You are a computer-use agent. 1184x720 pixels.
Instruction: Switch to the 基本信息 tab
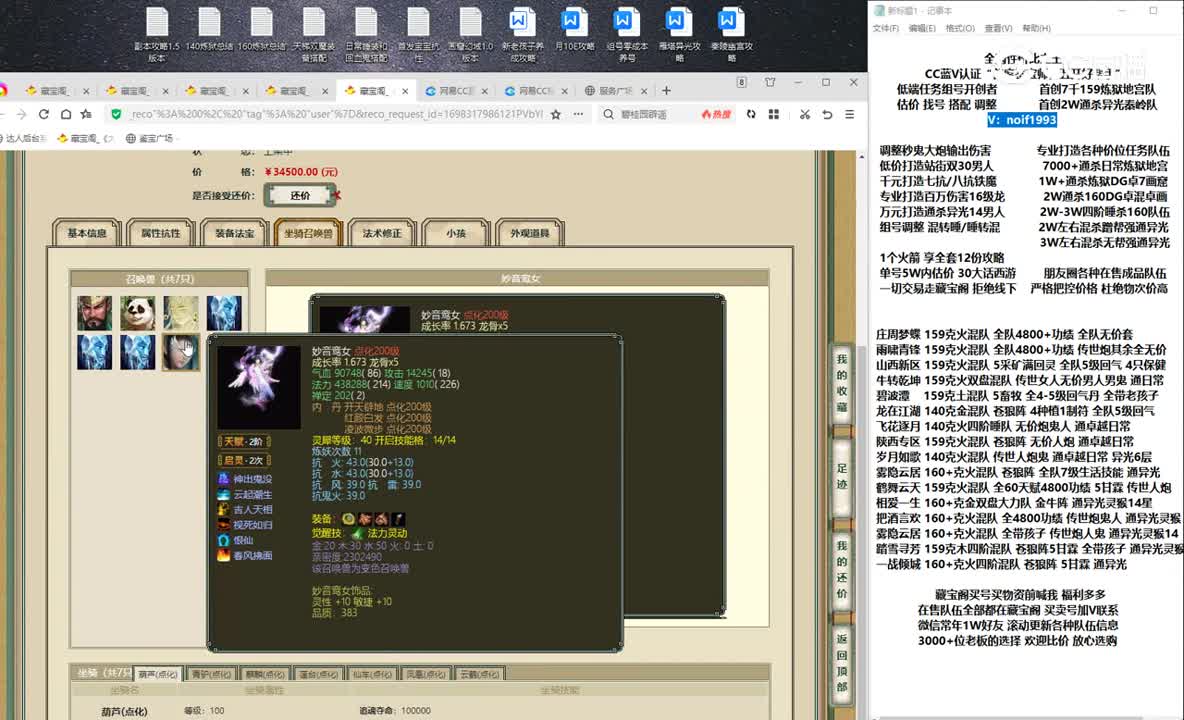coord(87,233)
